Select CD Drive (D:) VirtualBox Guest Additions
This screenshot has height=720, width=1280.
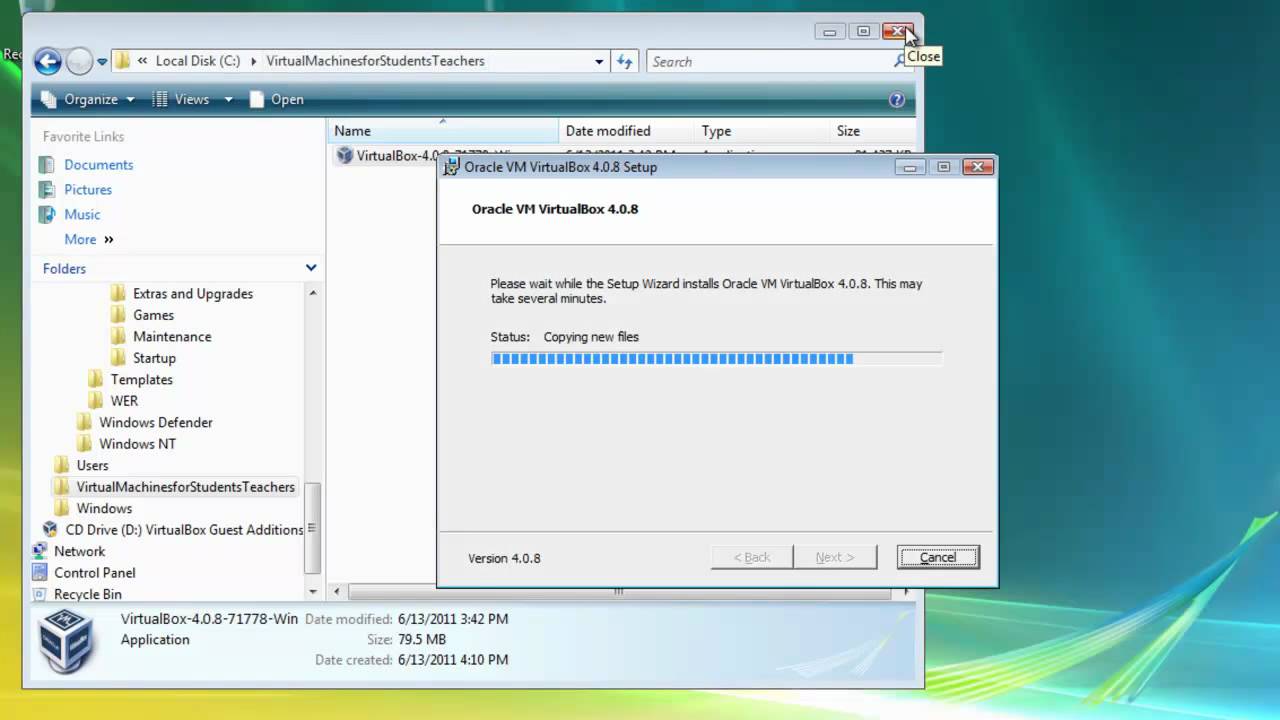click(184, 530)
